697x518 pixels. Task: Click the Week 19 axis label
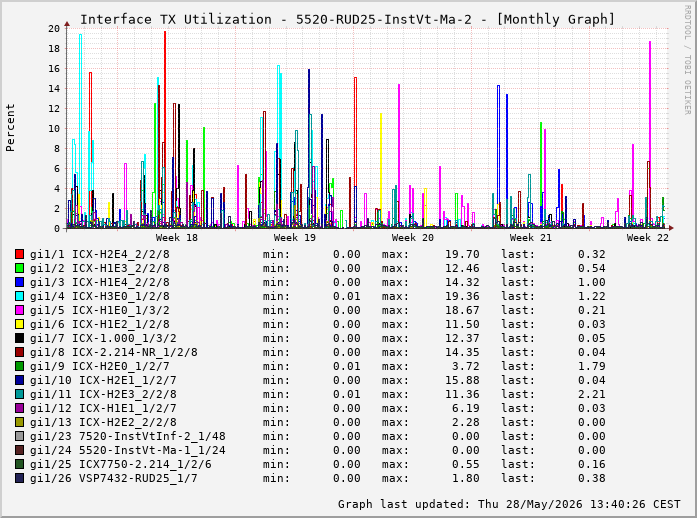[295, 238]
